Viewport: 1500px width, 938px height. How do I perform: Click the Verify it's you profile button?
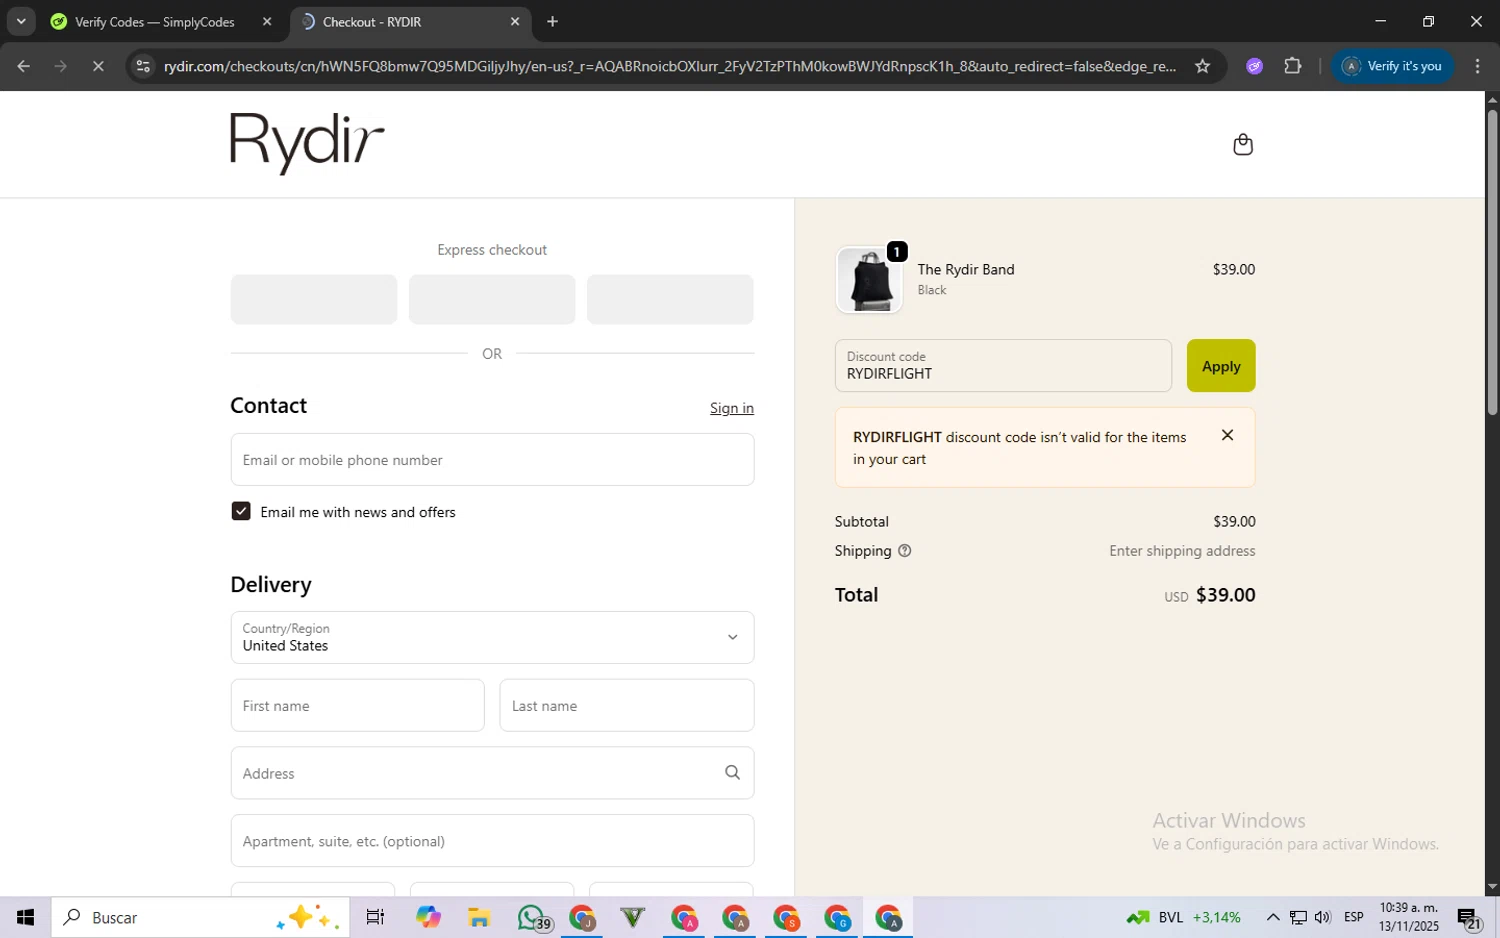point(1392,66)
